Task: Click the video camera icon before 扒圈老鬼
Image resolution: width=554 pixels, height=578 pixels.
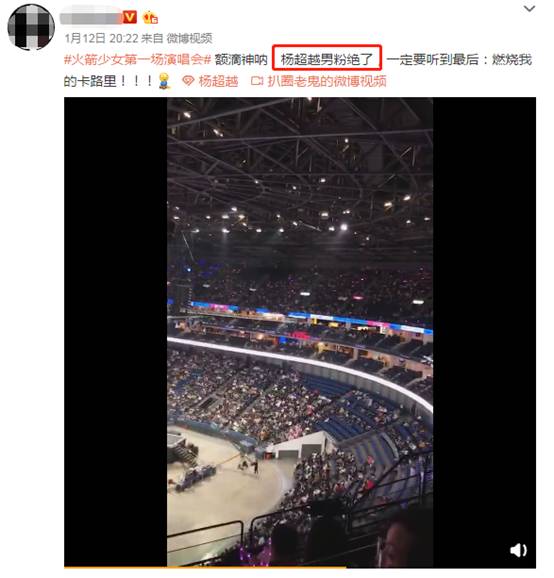Action: pyautogui.click(x=257, y=81)
